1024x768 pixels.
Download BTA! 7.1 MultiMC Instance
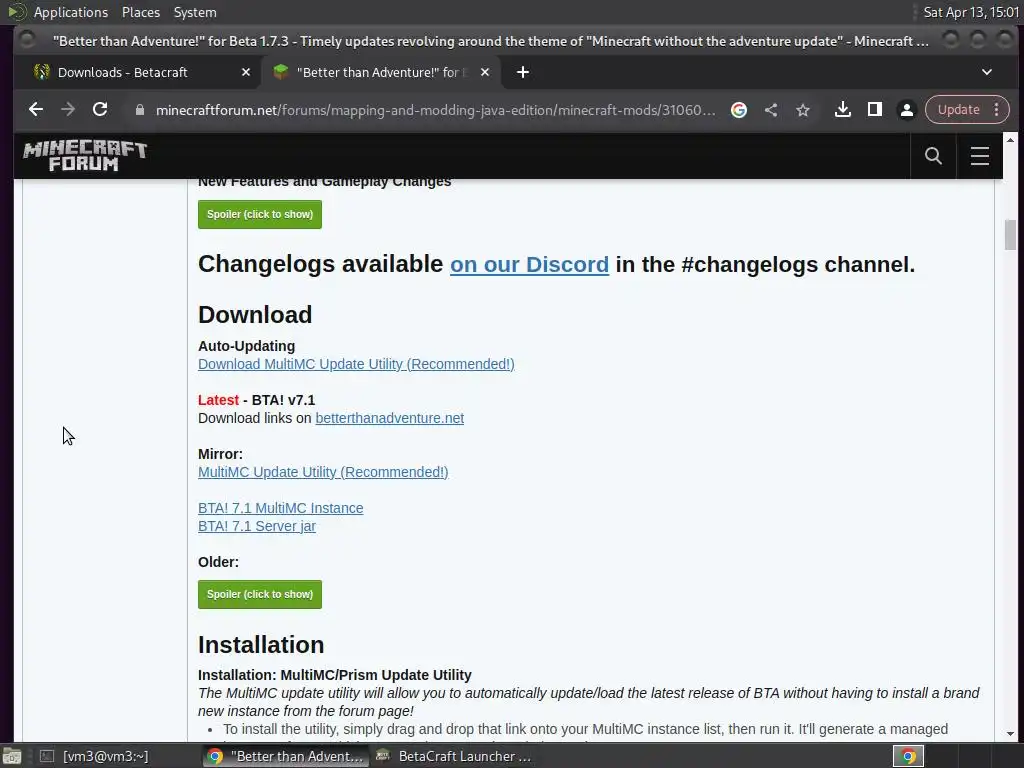pos(280,508)
